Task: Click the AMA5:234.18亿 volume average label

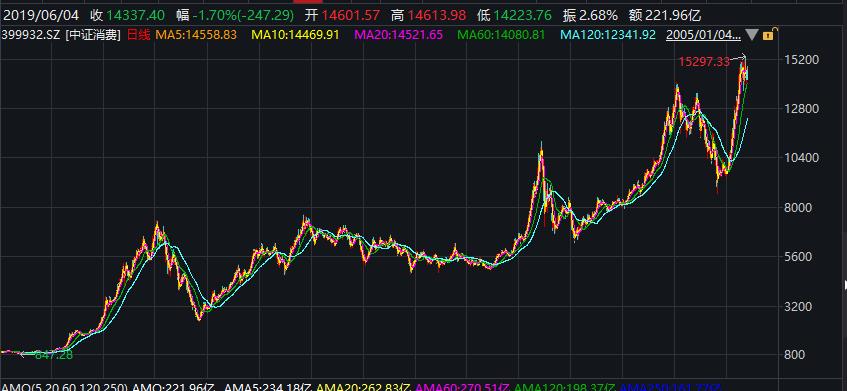Action: click(x=268, y=387)
